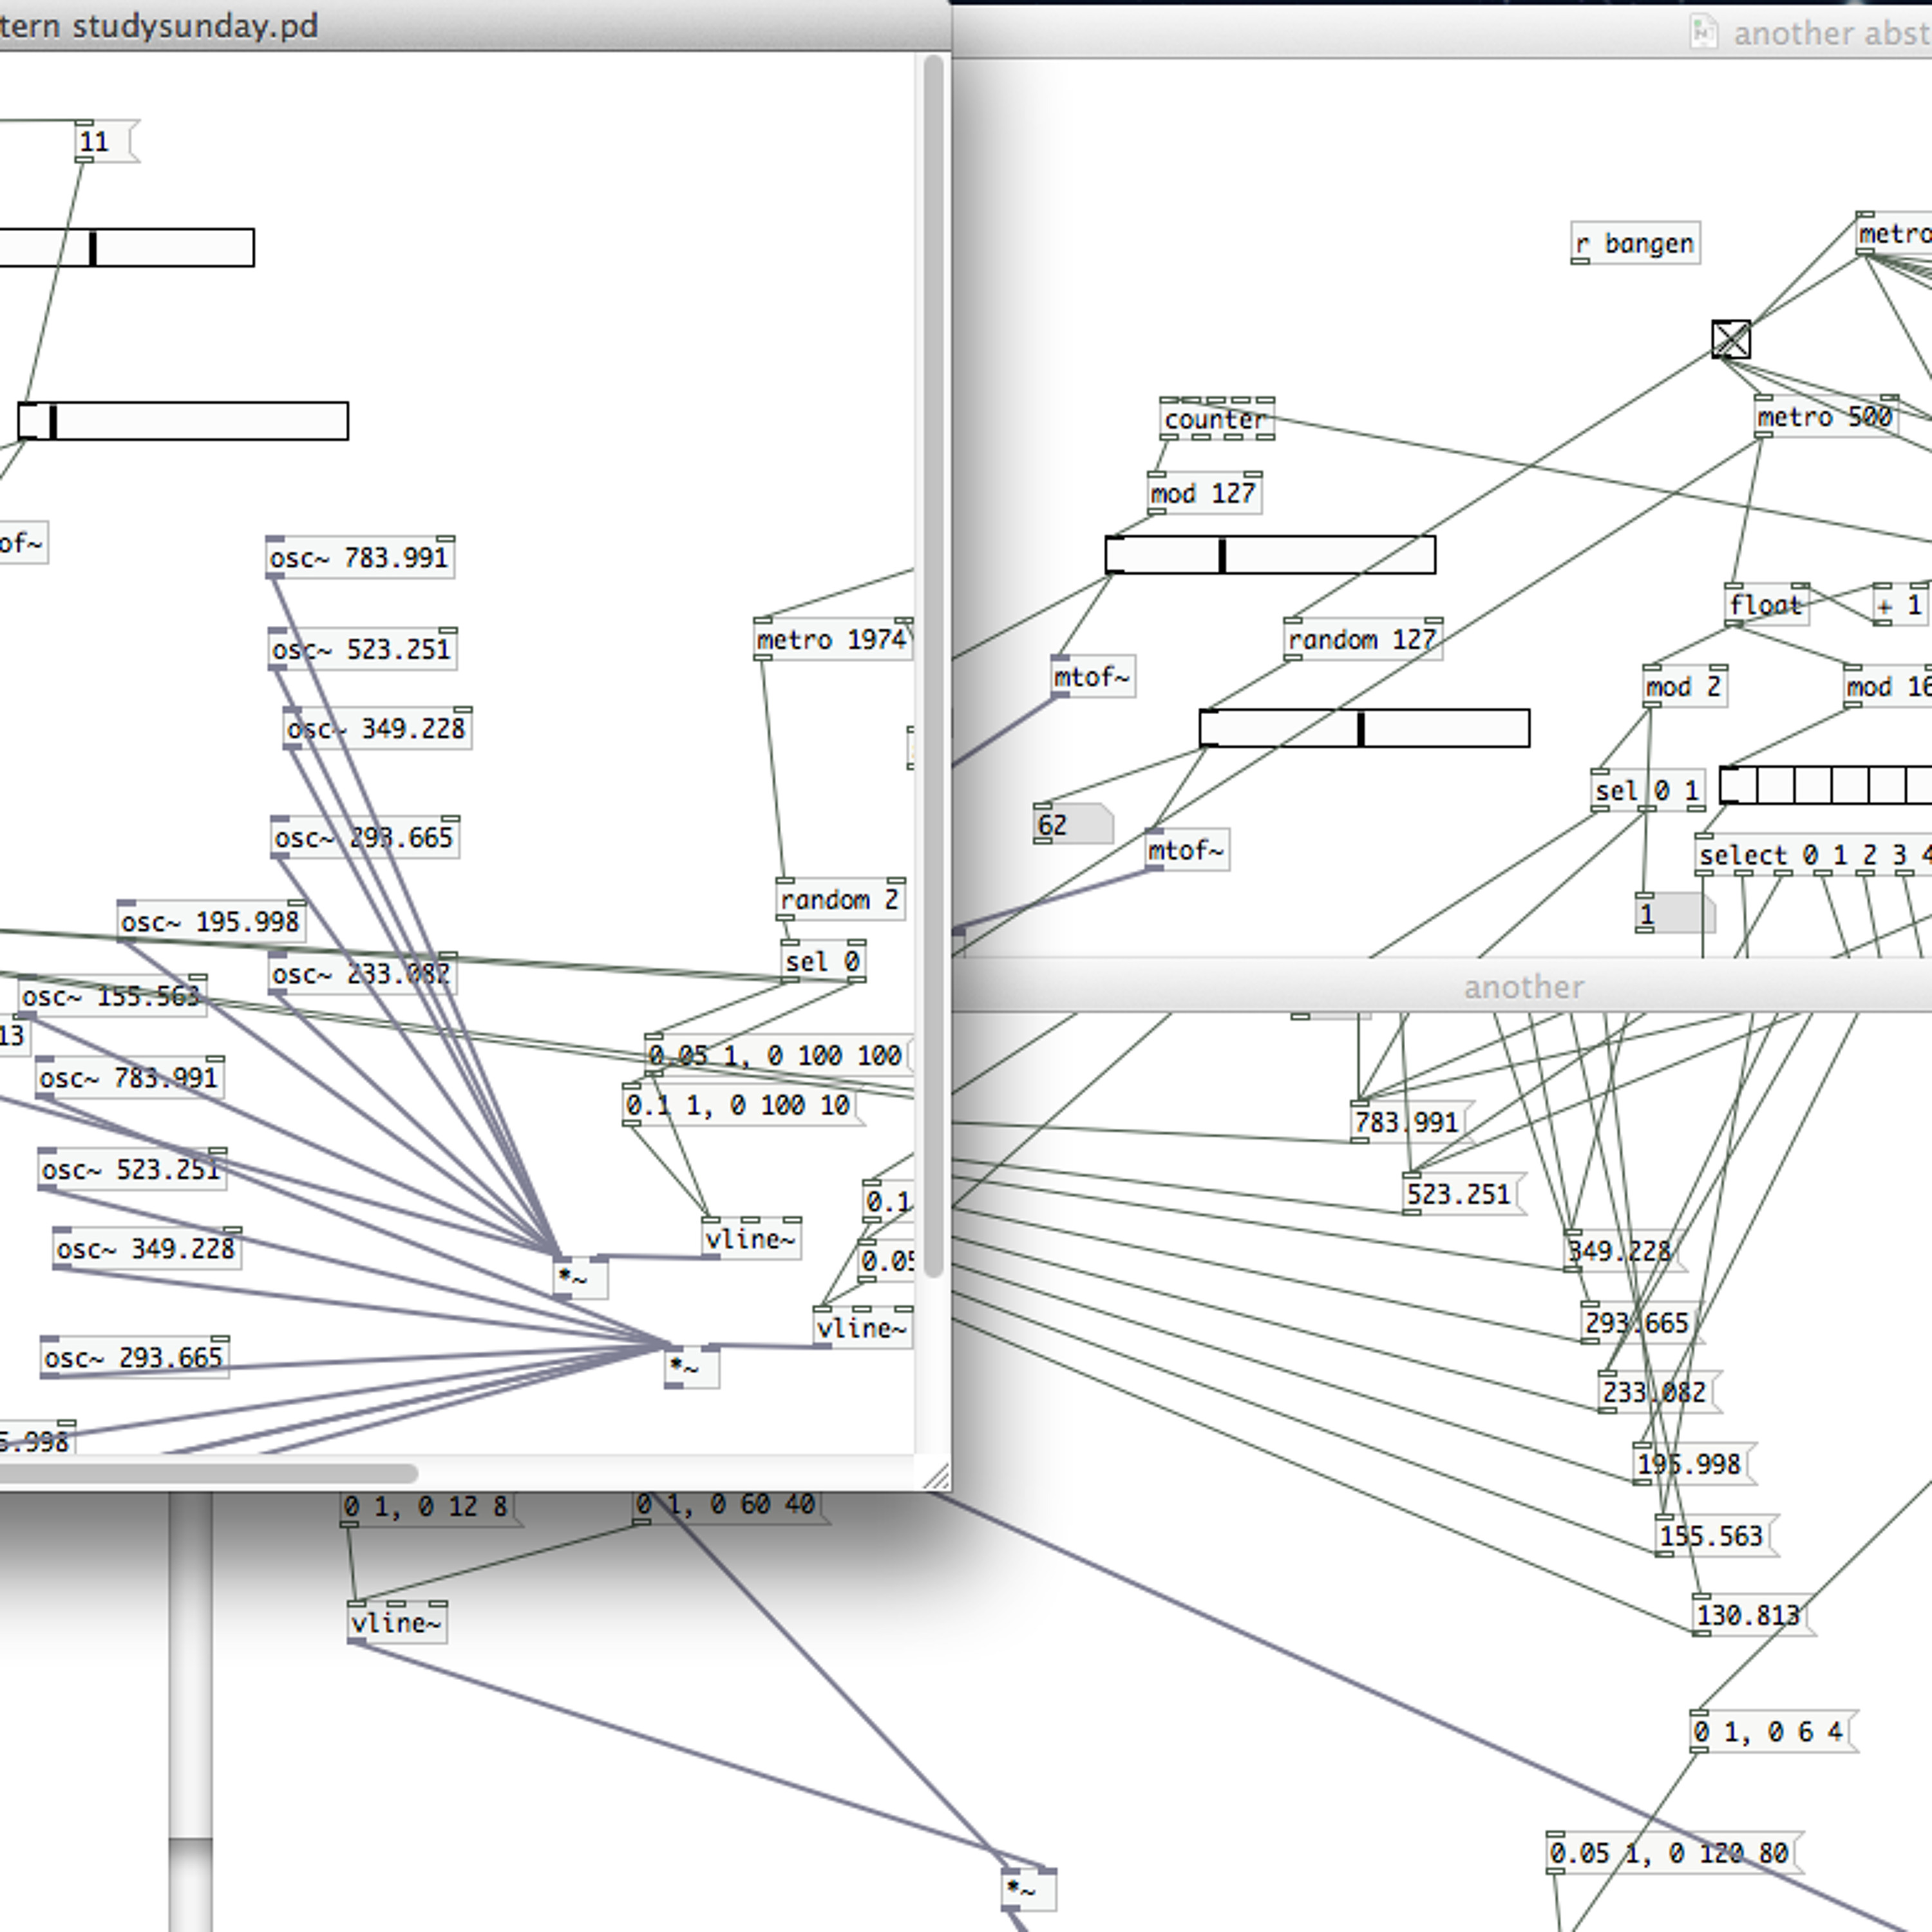Click the number box showing 62

tap(1071, 825)
